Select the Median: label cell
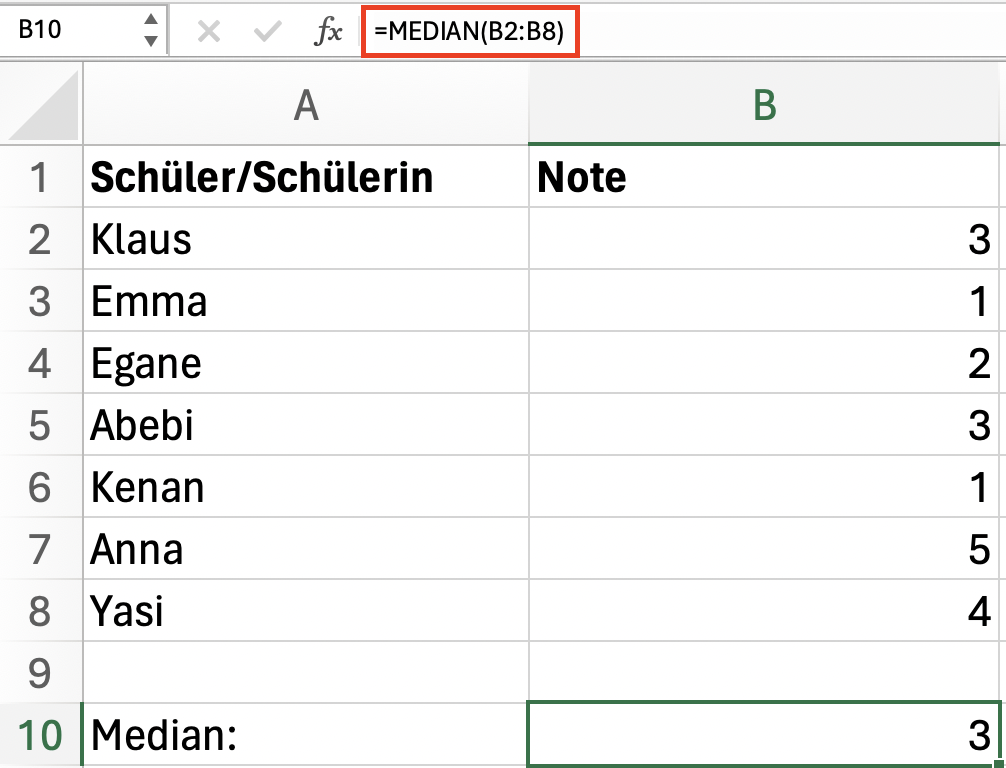Viewport: 1006px width, 768px height. coord(306,735)
